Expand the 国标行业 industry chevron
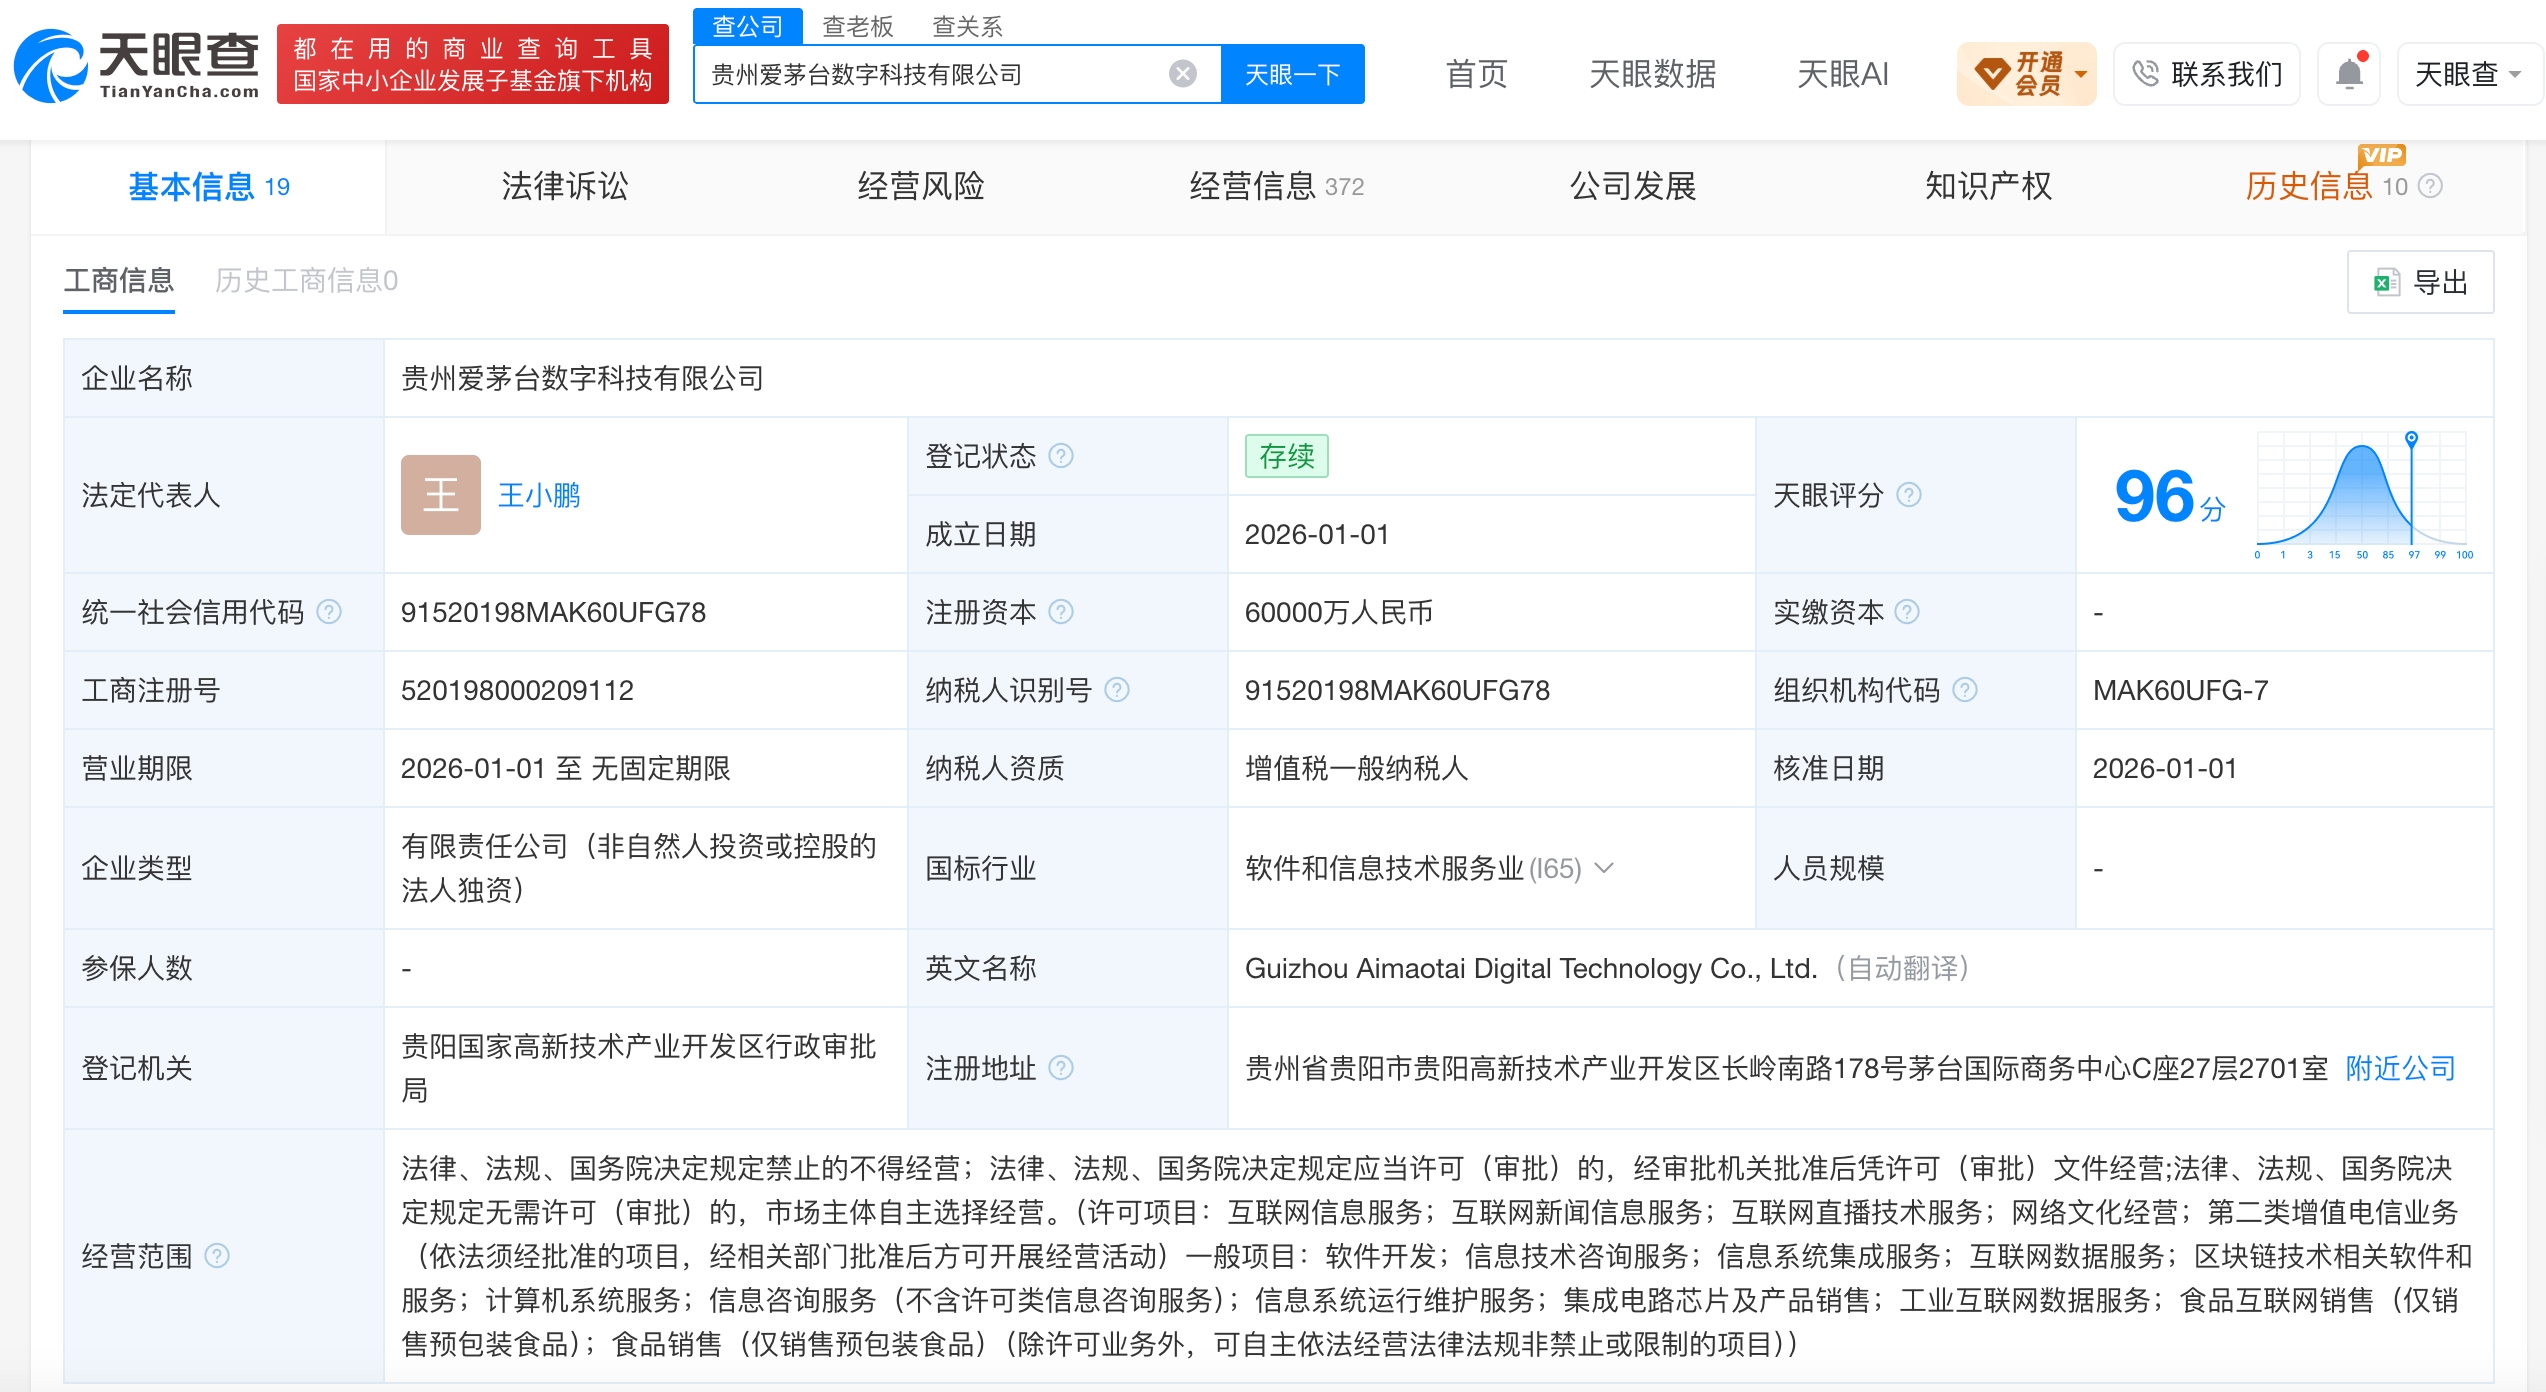The width and height of the screenshot is (2546, 1392). click(1605, 868)
